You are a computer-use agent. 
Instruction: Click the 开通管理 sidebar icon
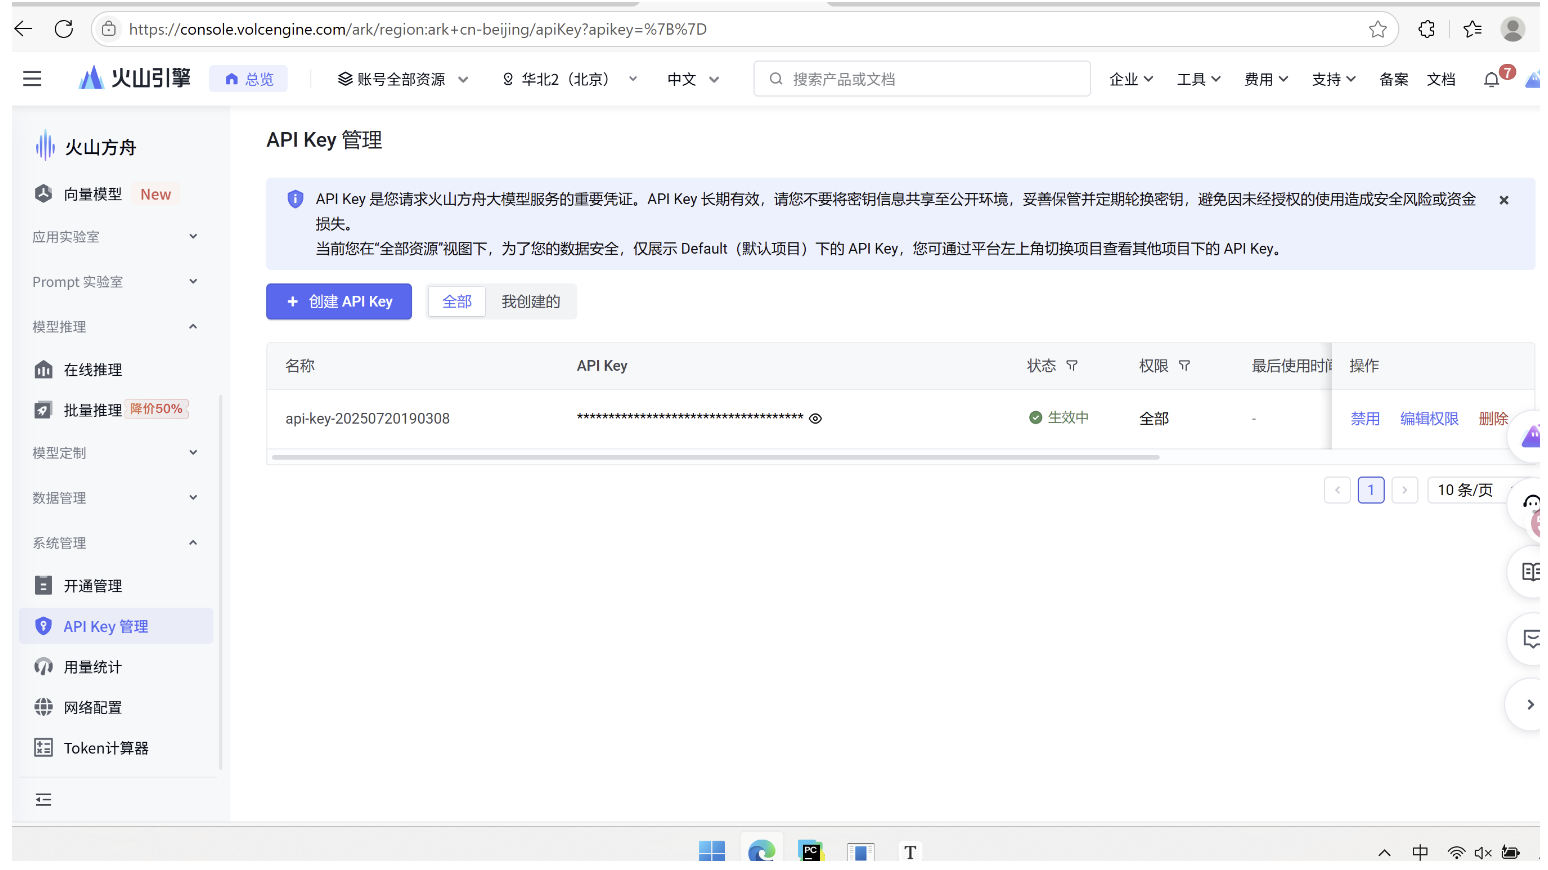[43, 585]
